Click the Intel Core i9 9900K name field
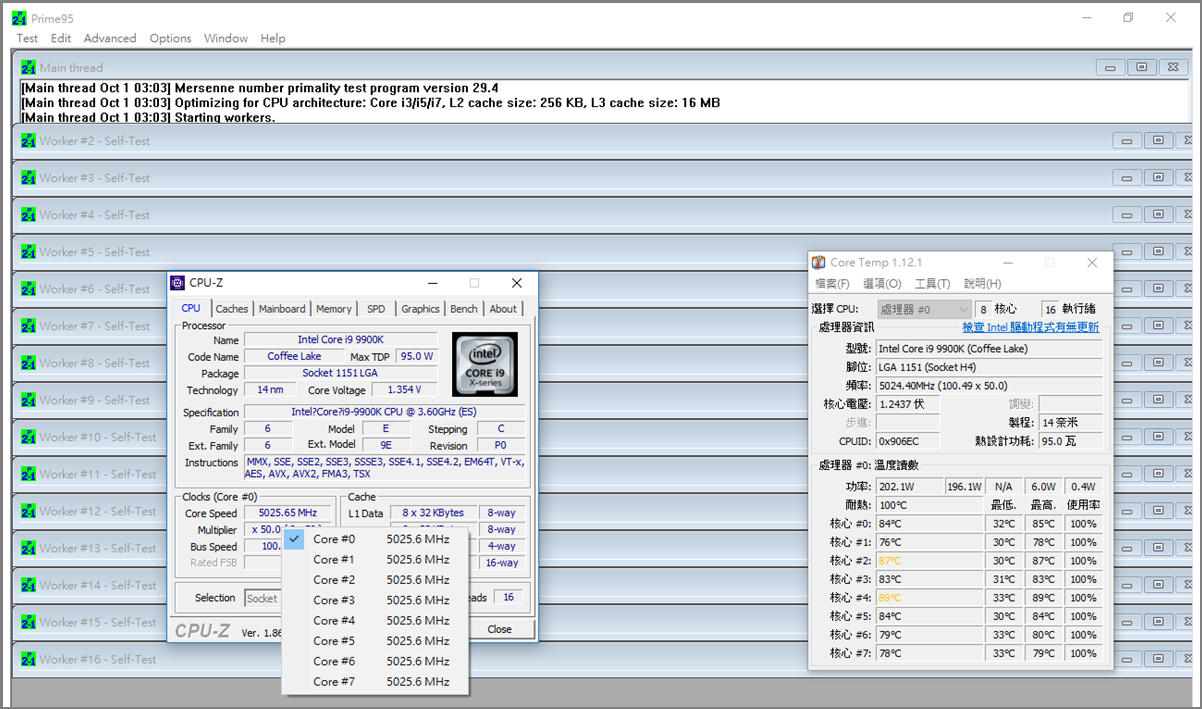 (341, 340)
